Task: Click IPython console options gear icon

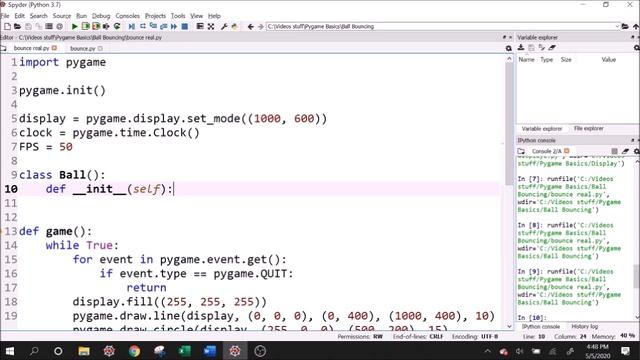Action: (637, 151)
